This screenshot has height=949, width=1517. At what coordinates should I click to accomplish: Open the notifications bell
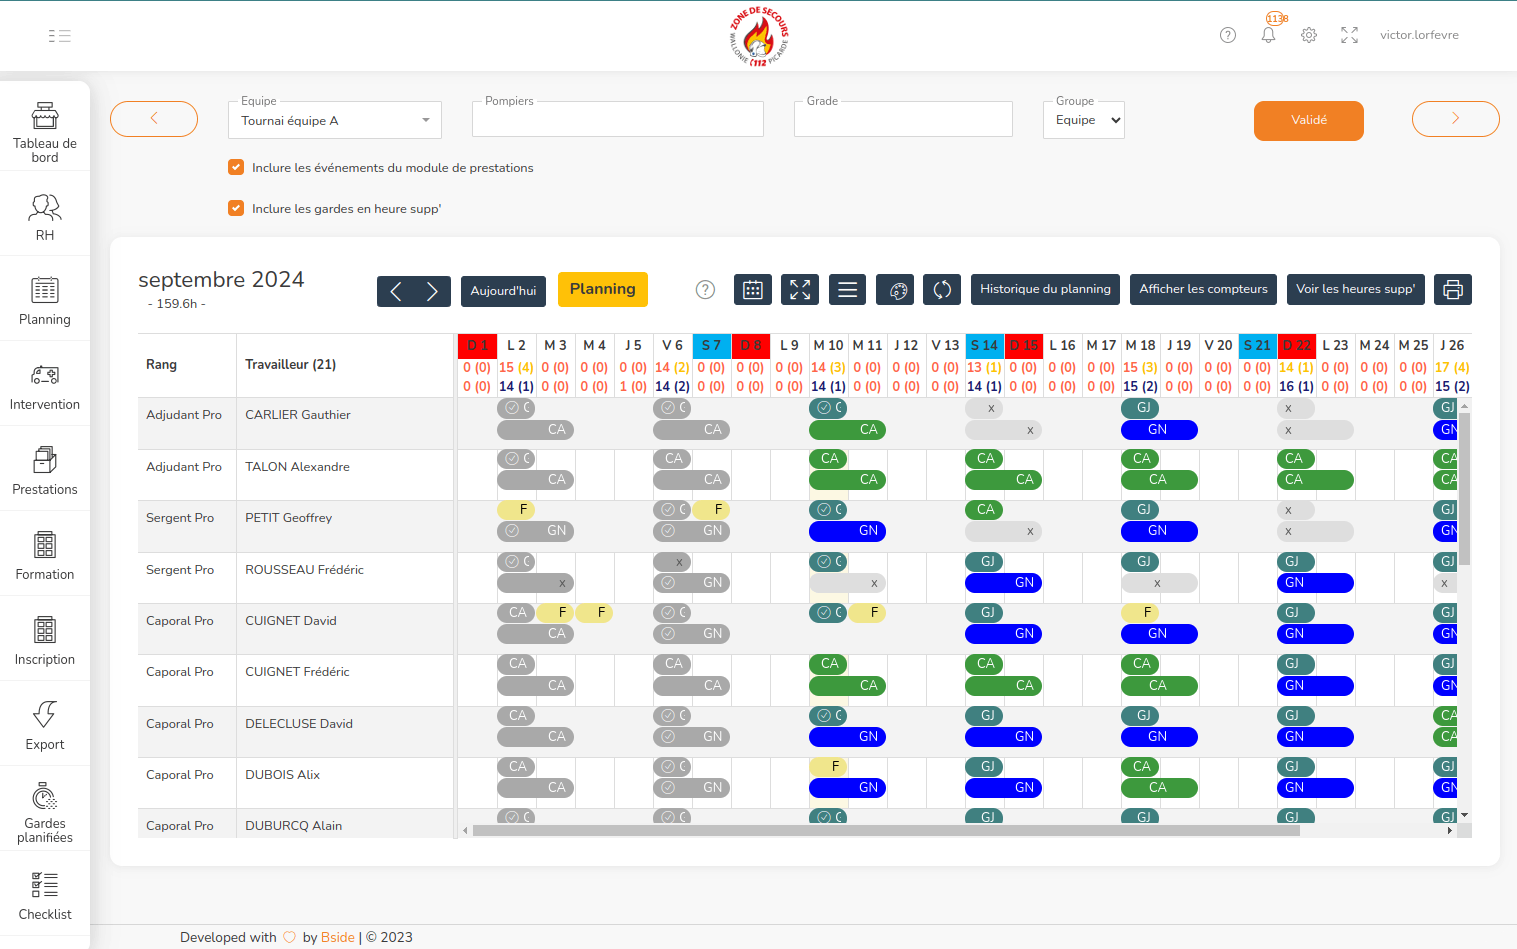[1268, 35]
